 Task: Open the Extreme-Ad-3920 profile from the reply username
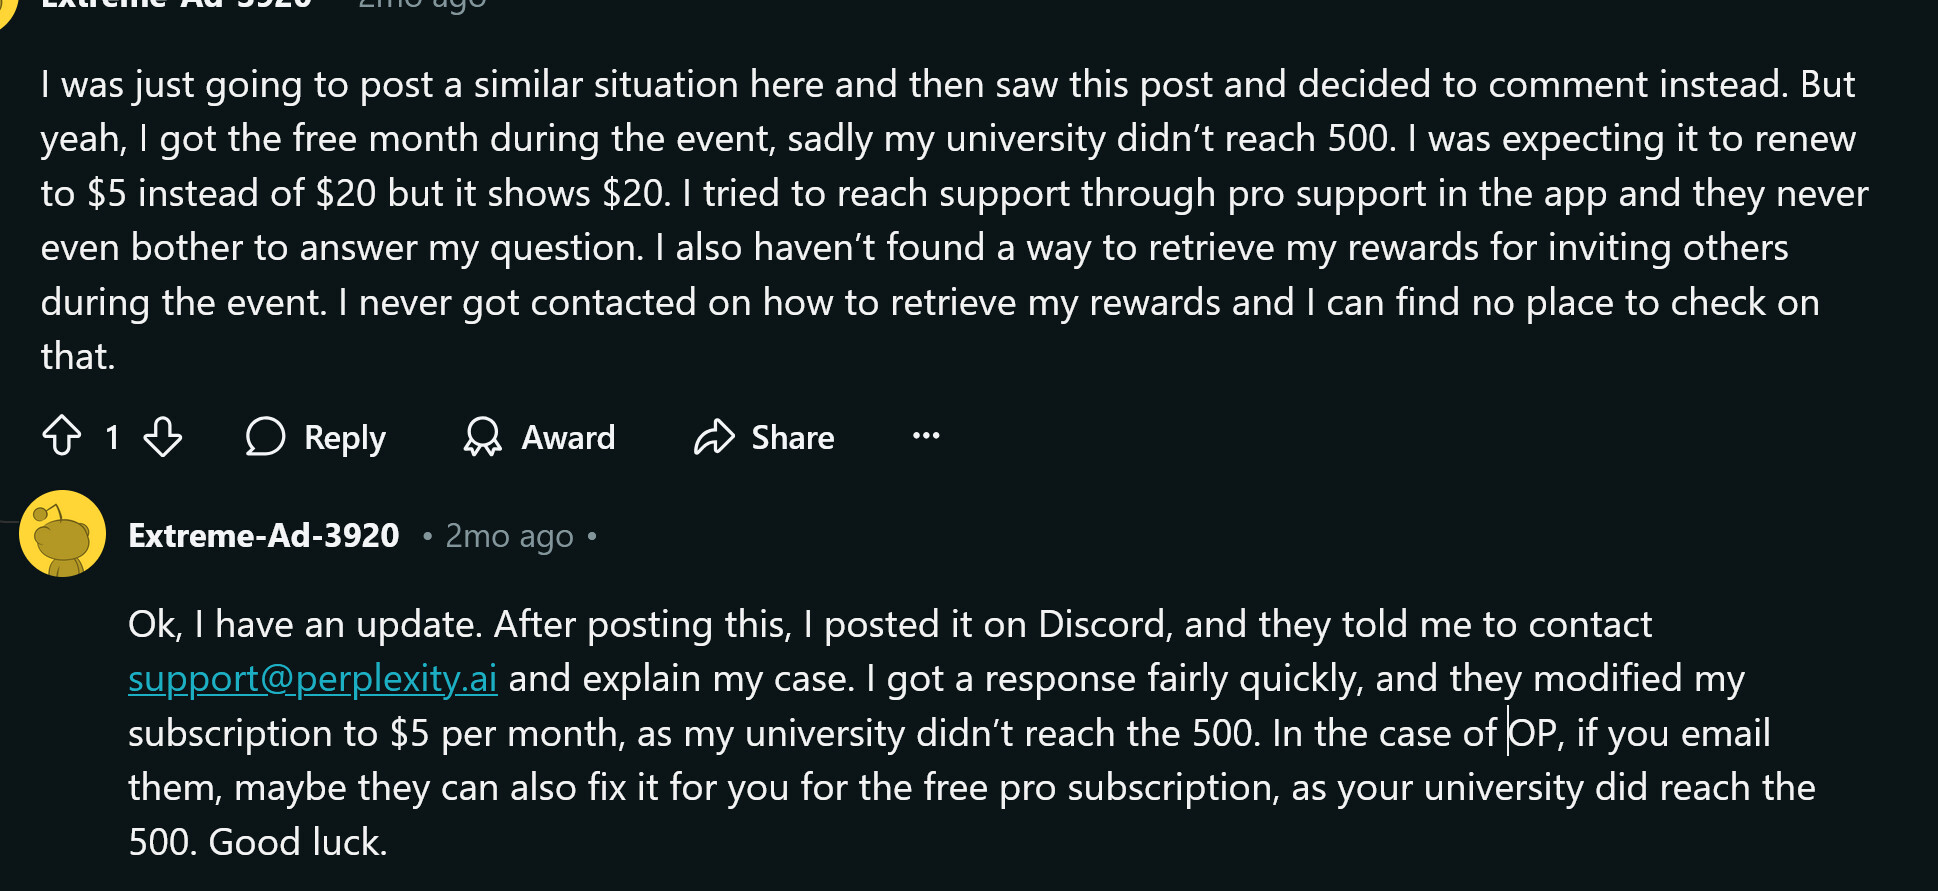coord(264,536)
